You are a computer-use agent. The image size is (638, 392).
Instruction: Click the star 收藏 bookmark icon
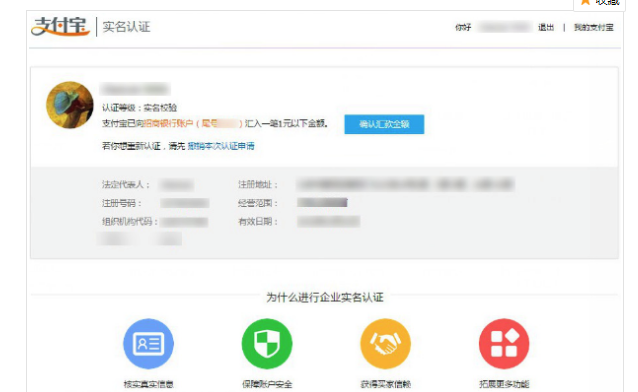point(585,2)
